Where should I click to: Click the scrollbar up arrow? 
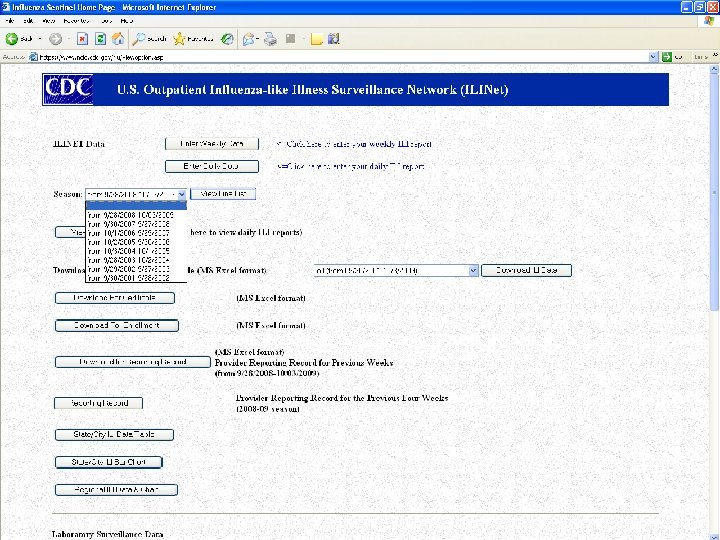coord(714,69)
